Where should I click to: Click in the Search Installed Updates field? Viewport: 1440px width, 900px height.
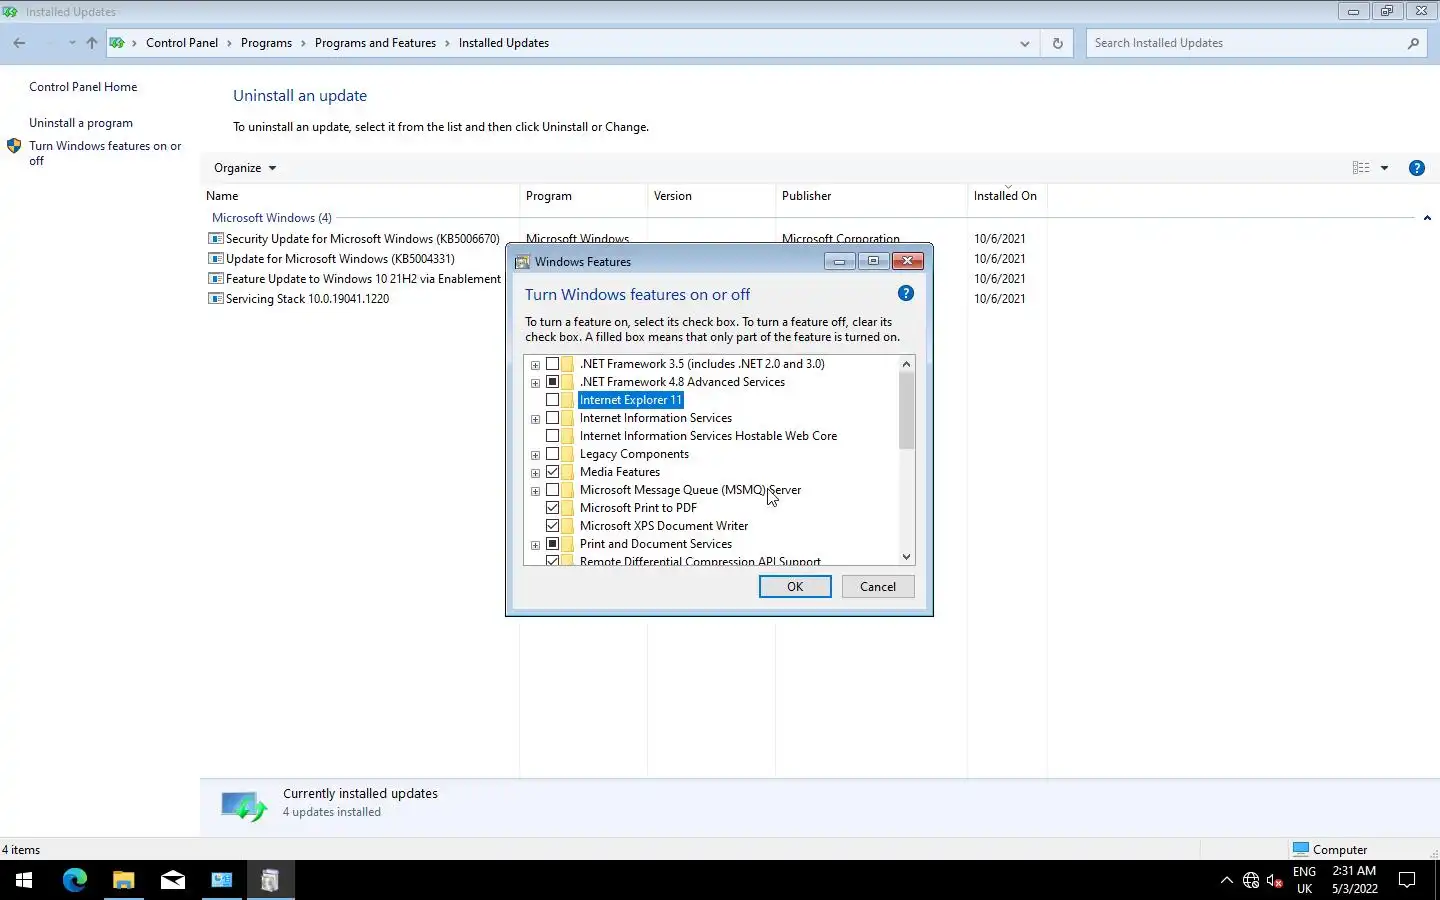(1245, 43)
